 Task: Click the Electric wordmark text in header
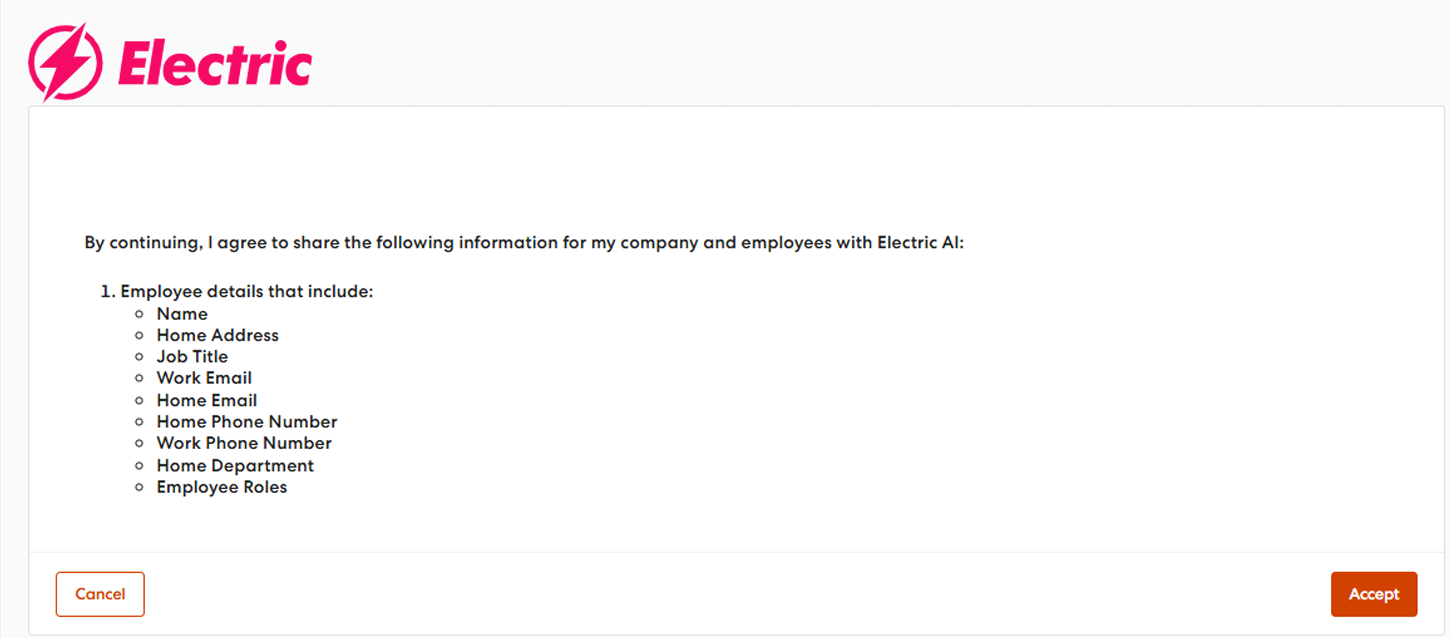[214, 66]
